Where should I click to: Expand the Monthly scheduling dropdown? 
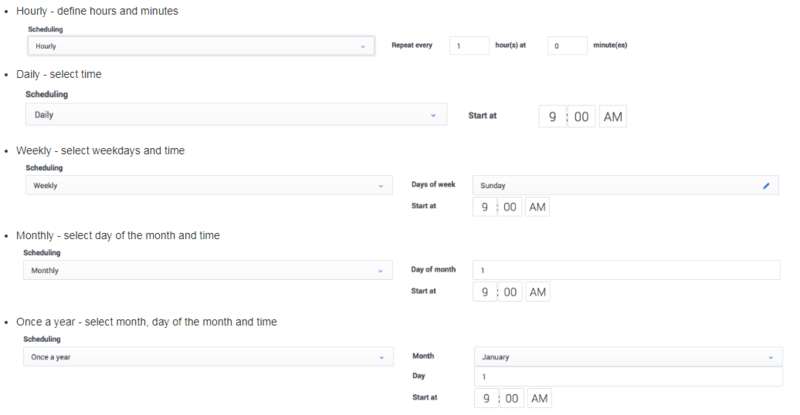207,271
